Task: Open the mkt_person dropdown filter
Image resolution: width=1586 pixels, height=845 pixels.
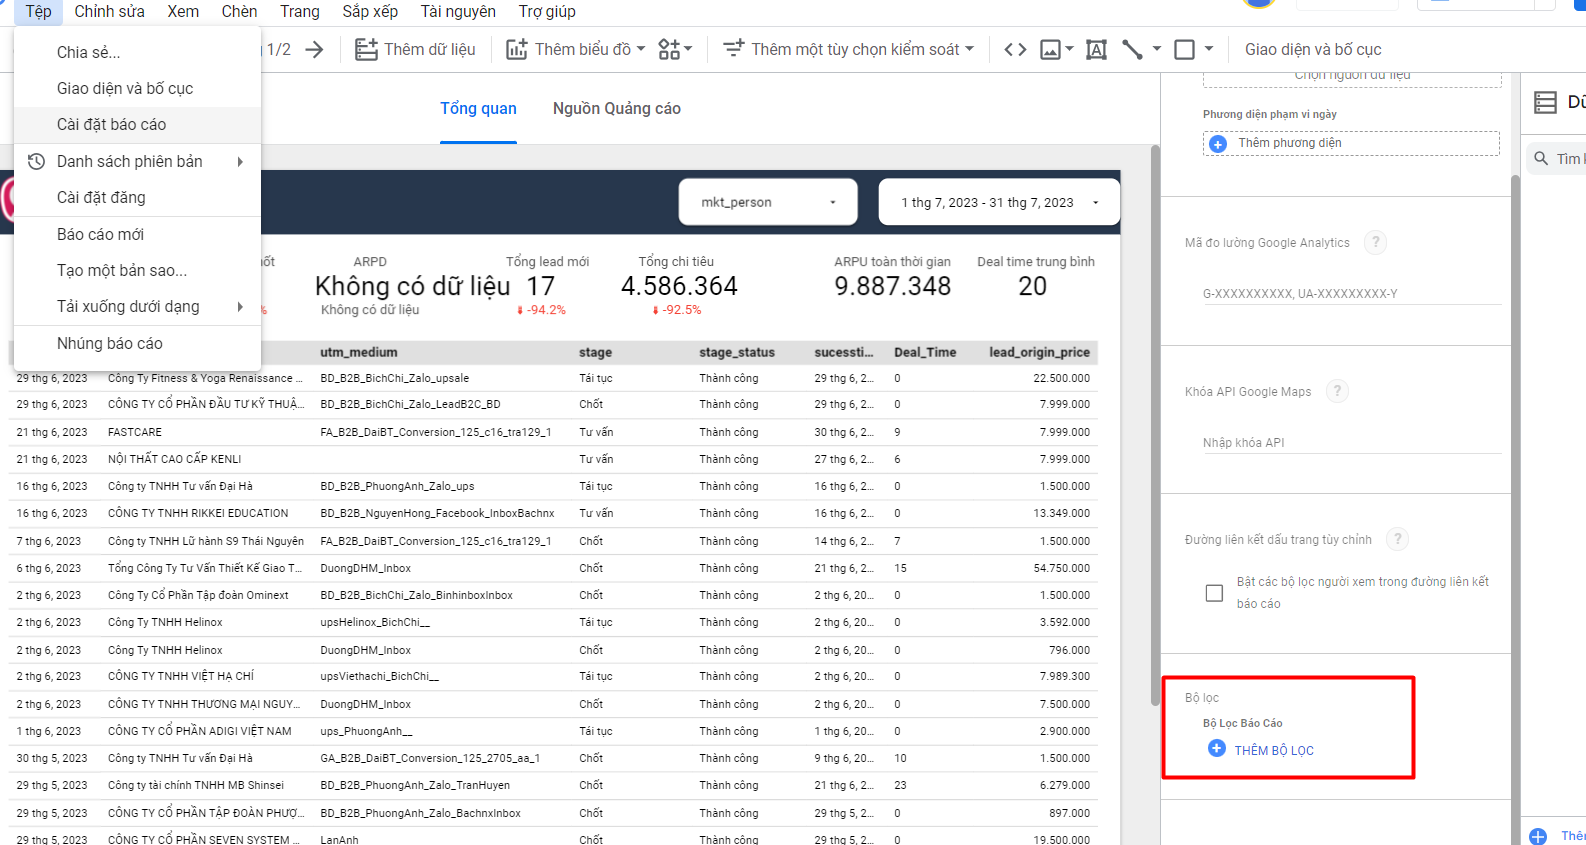Action: 768,202
